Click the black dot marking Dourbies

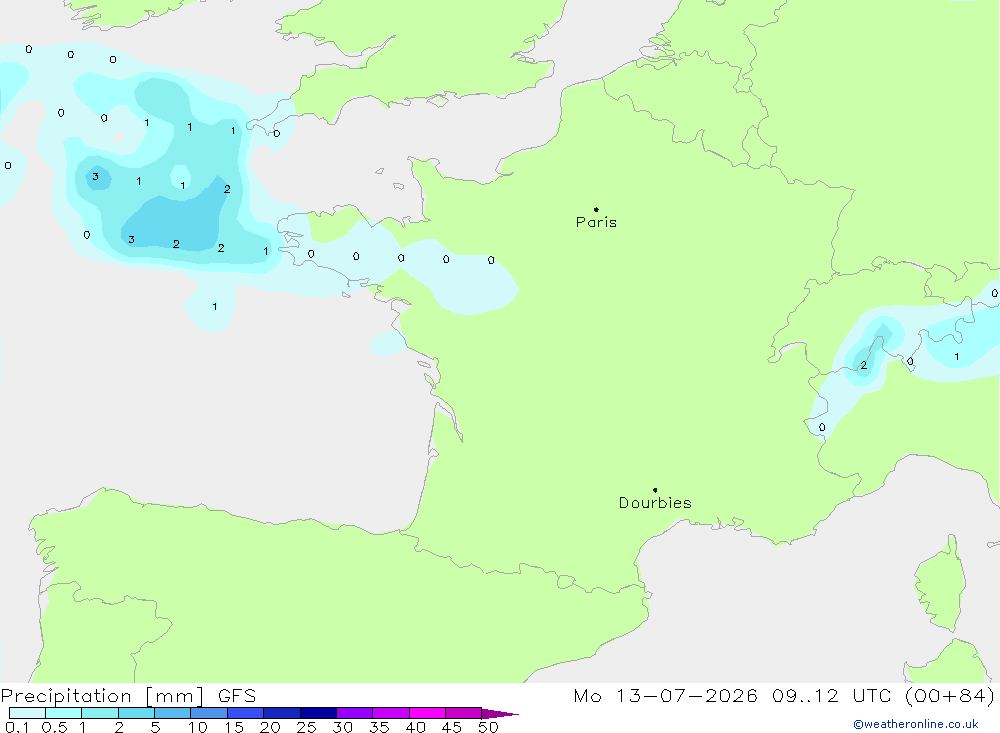(x=655, y=490)
